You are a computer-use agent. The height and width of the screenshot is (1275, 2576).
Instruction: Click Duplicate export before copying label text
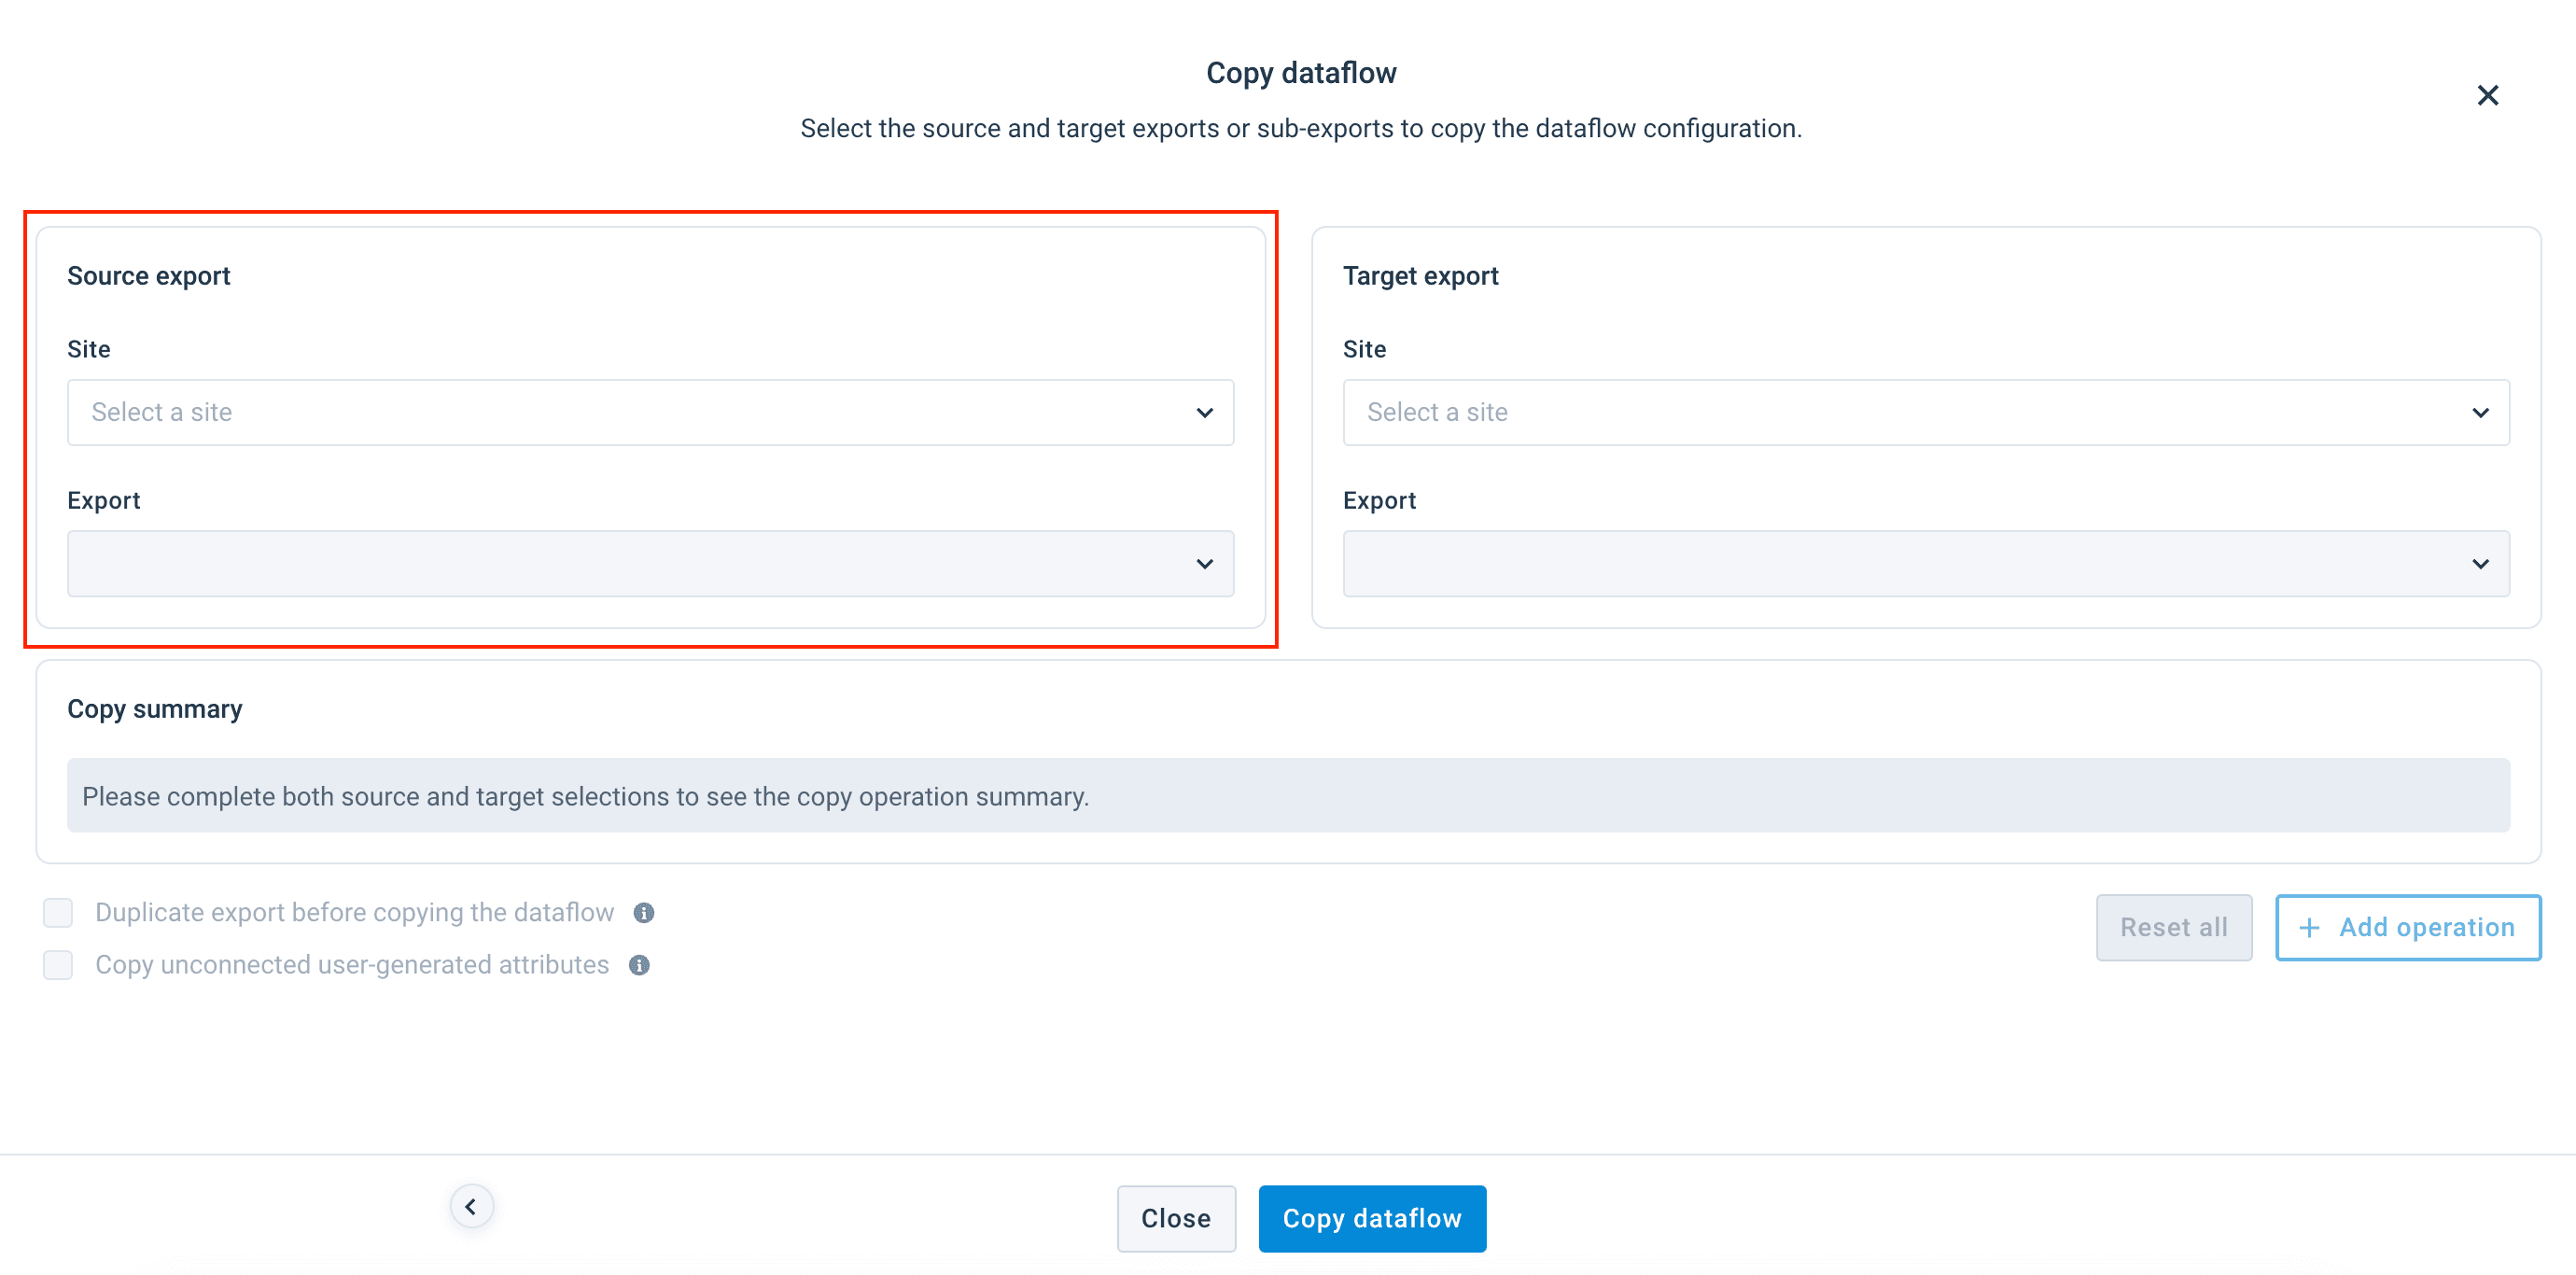coord(354,913)
